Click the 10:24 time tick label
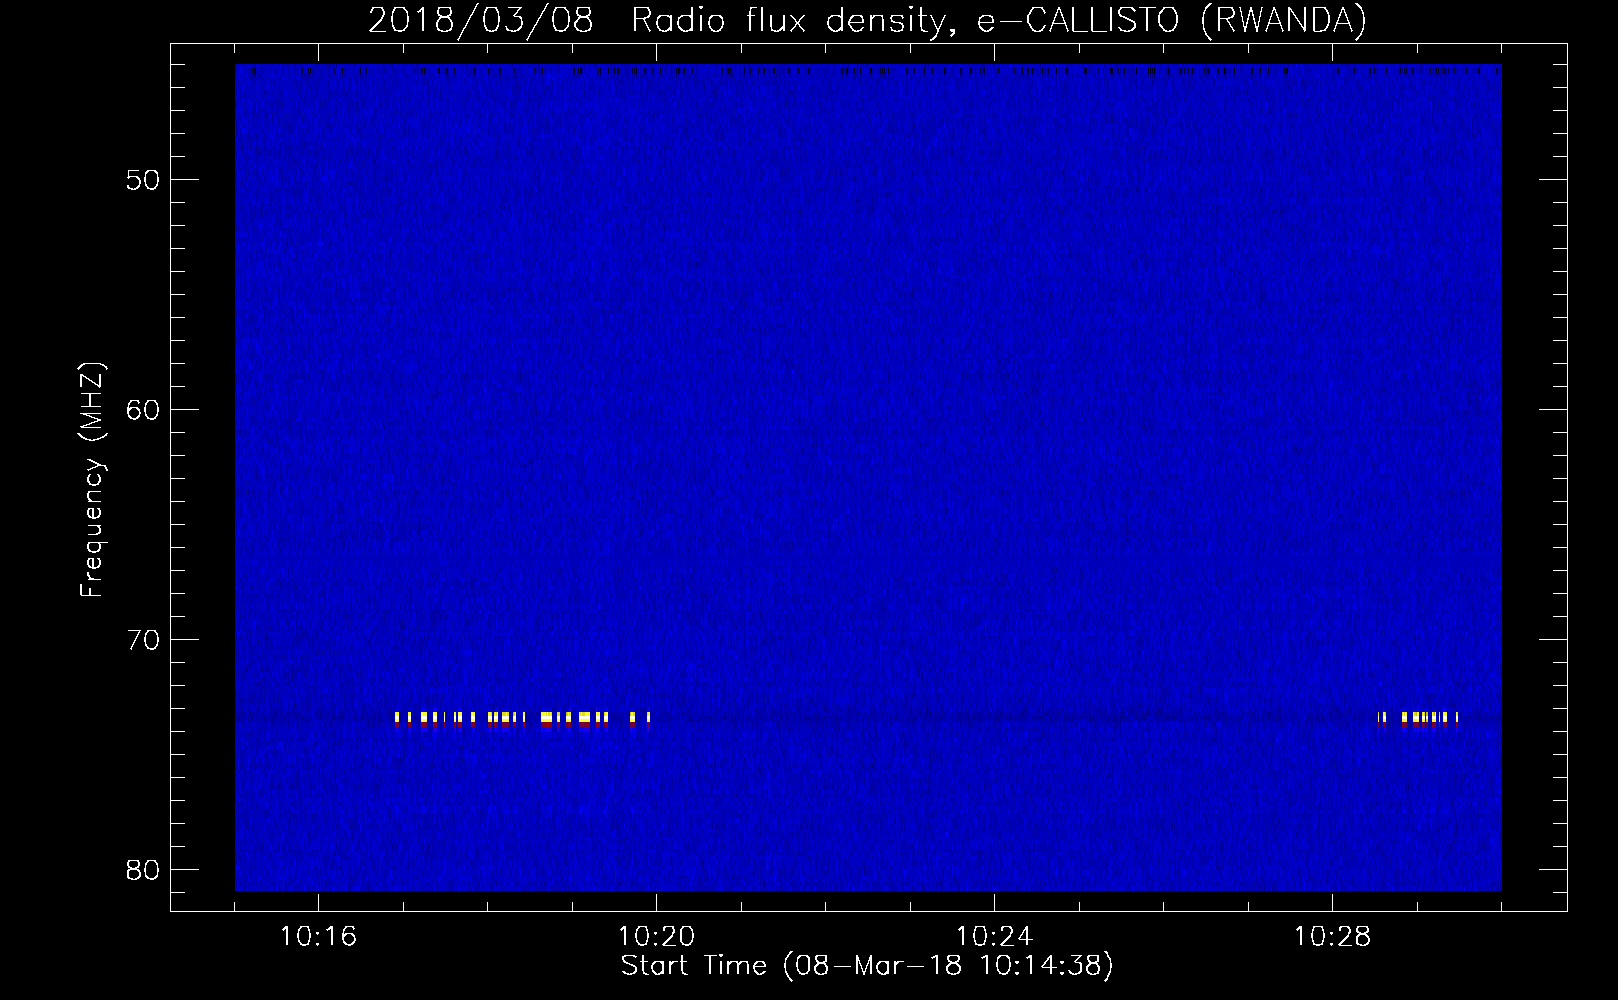This screenshot has width=1618, height=1000. coord(994,937)
